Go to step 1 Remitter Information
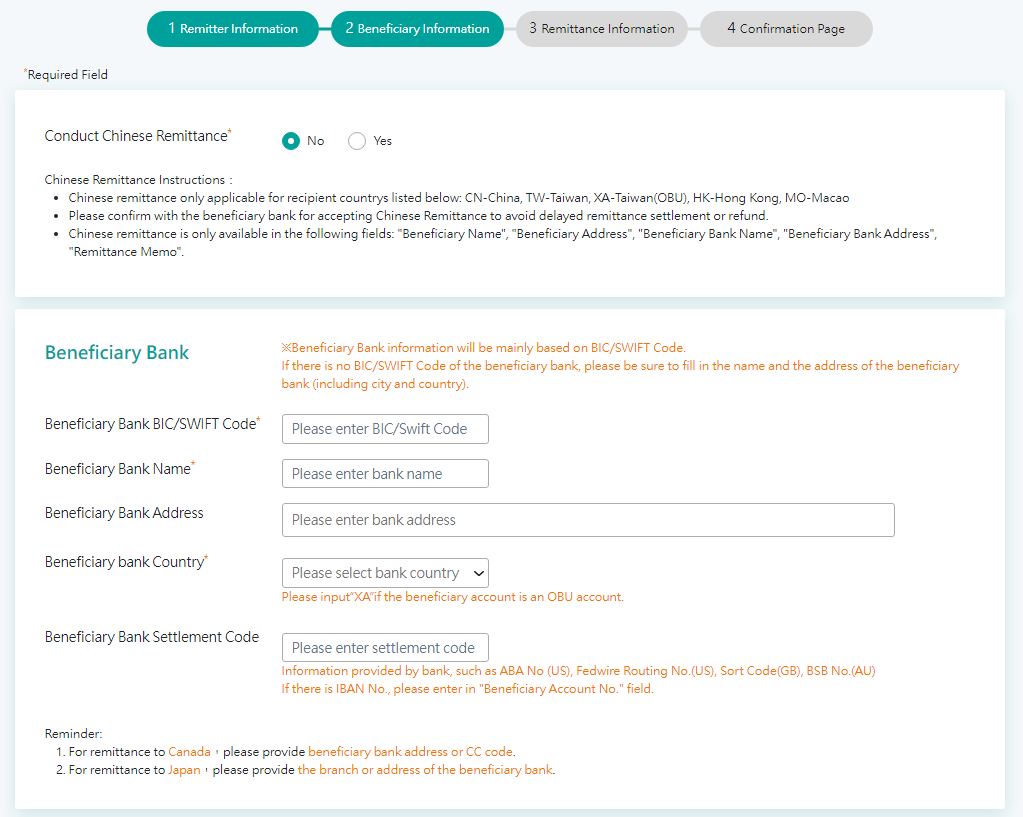The width and height of the screenshot is (1023, 817). click(x=232, y=29)
